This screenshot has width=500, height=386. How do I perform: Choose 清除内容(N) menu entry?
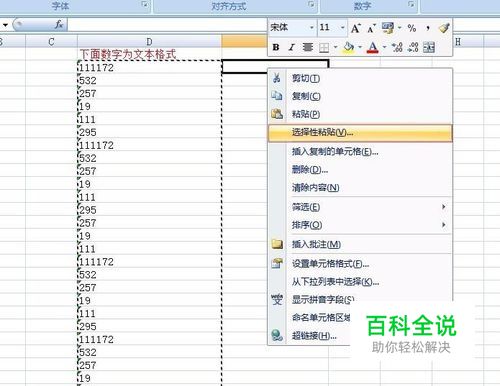[x=360, y=188]
